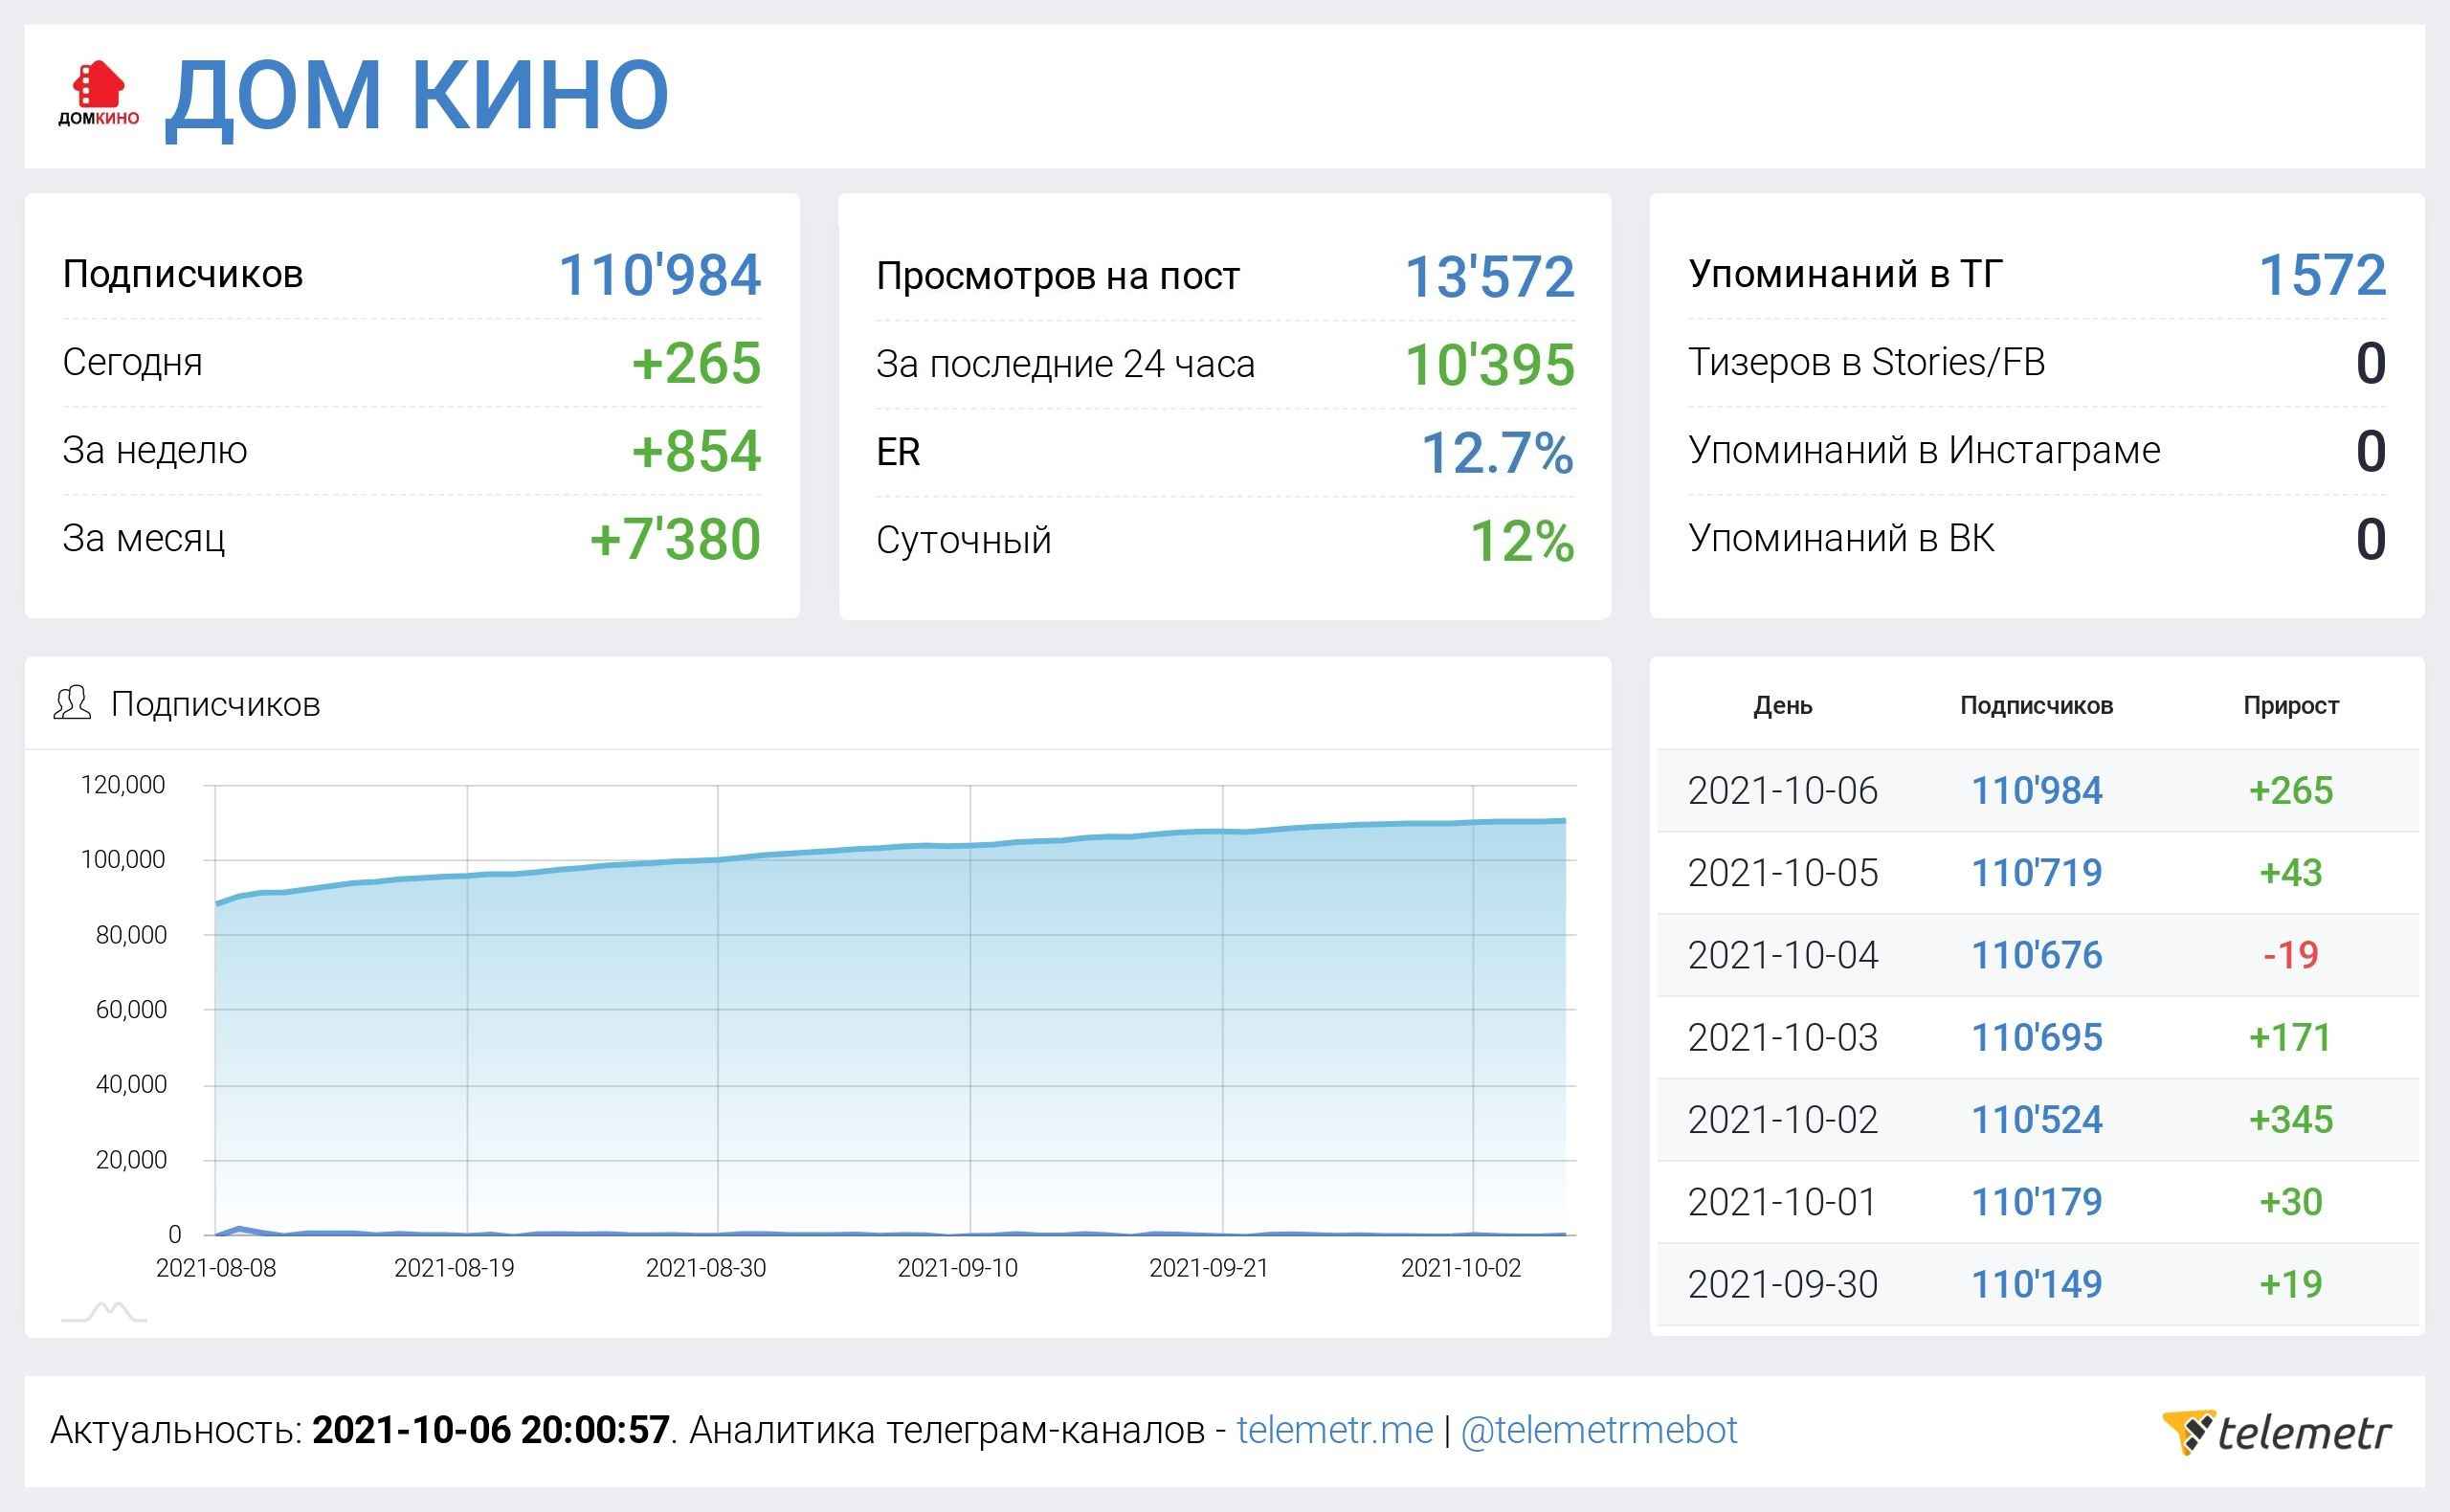
Task: Click the 2021-08-19 chart axis label
Action: coord(454,1268)
